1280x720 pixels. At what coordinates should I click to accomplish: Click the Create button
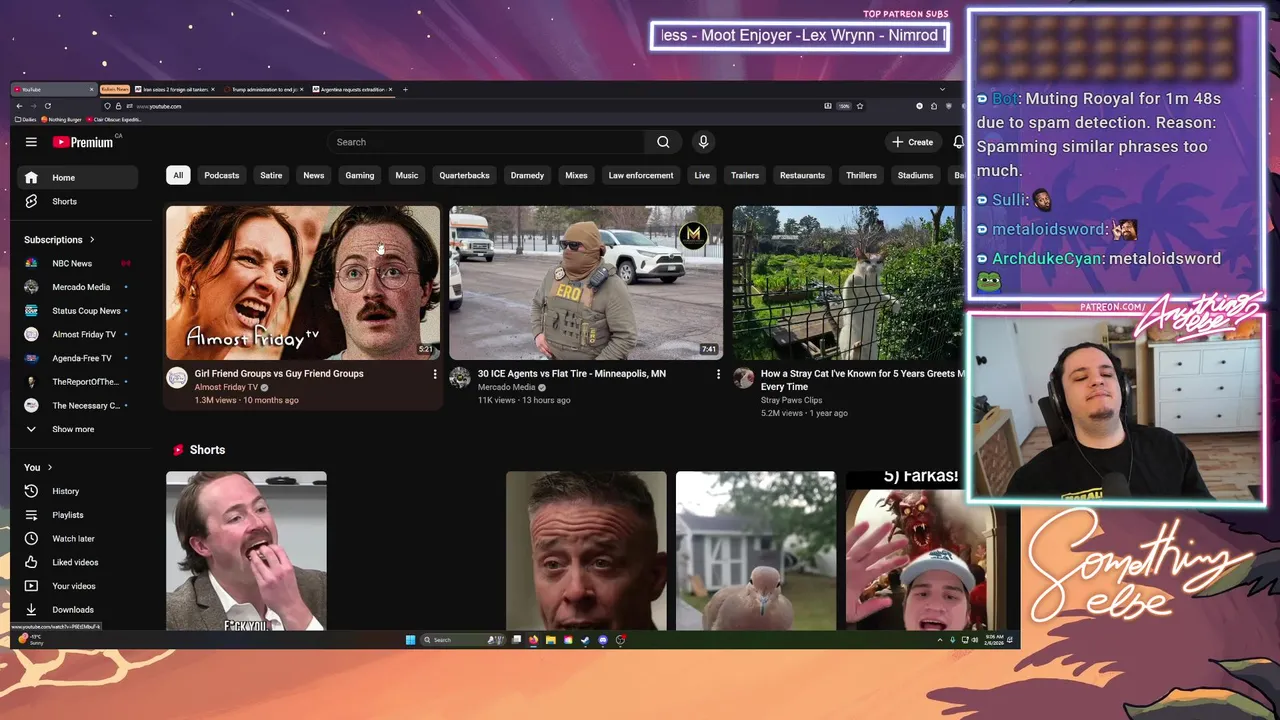coord(913,142)
